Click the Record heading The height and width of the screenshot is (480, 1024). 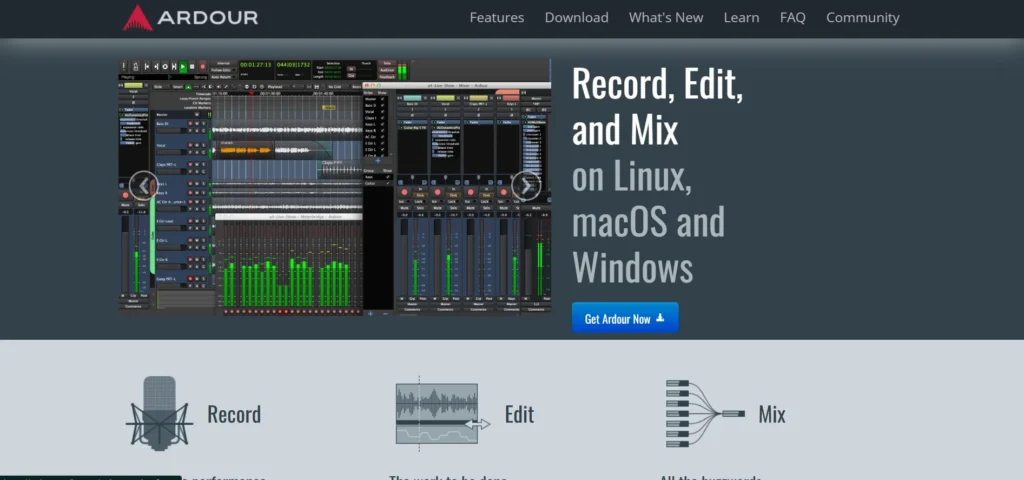click(x=234, y=414)
